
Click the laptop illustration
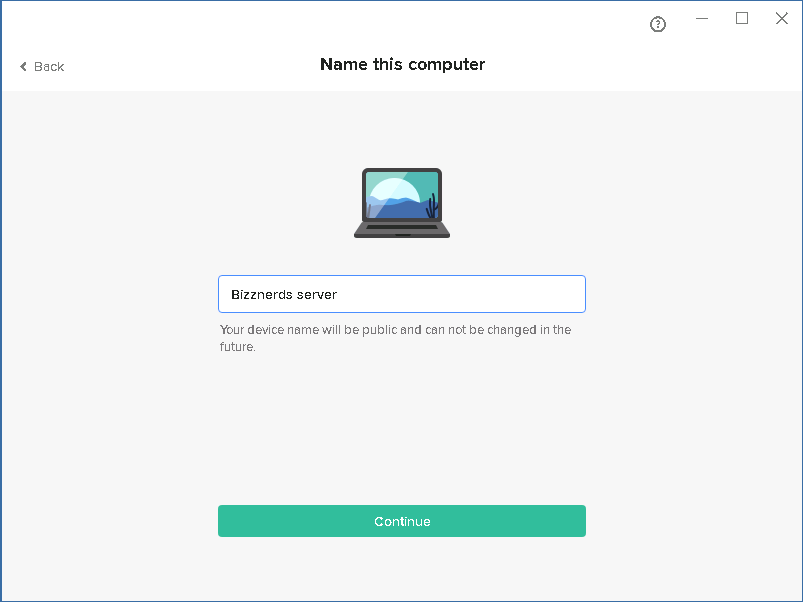[402, 203]
